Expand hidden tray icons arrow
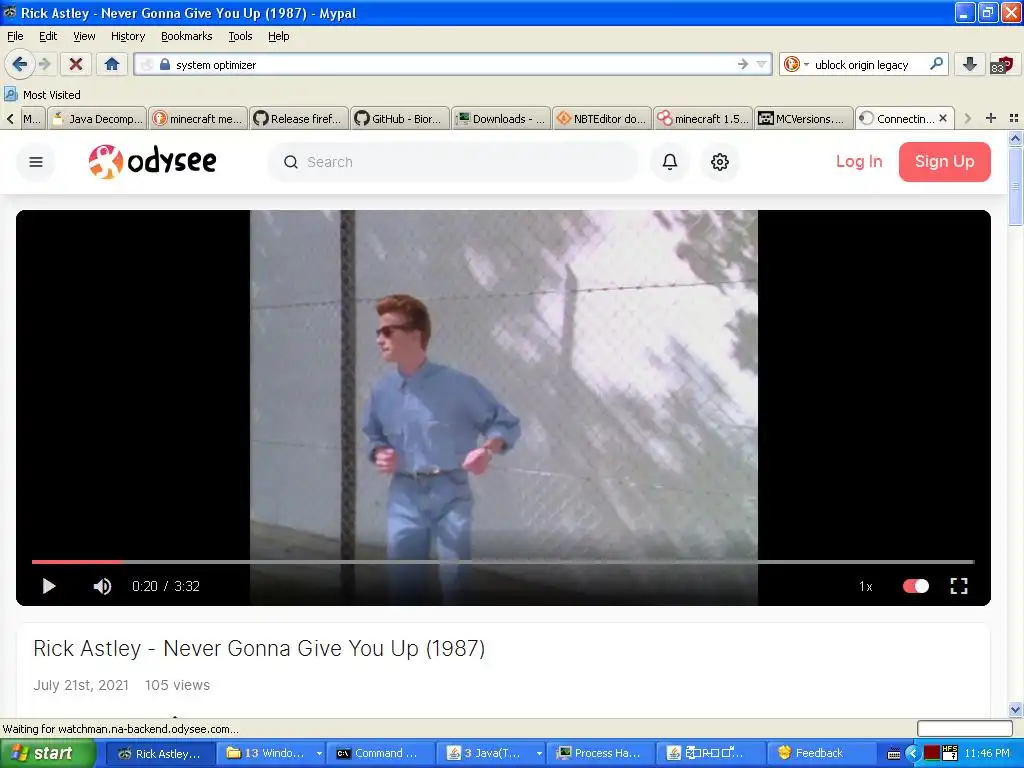1024x768 pixels. [913, 754]
